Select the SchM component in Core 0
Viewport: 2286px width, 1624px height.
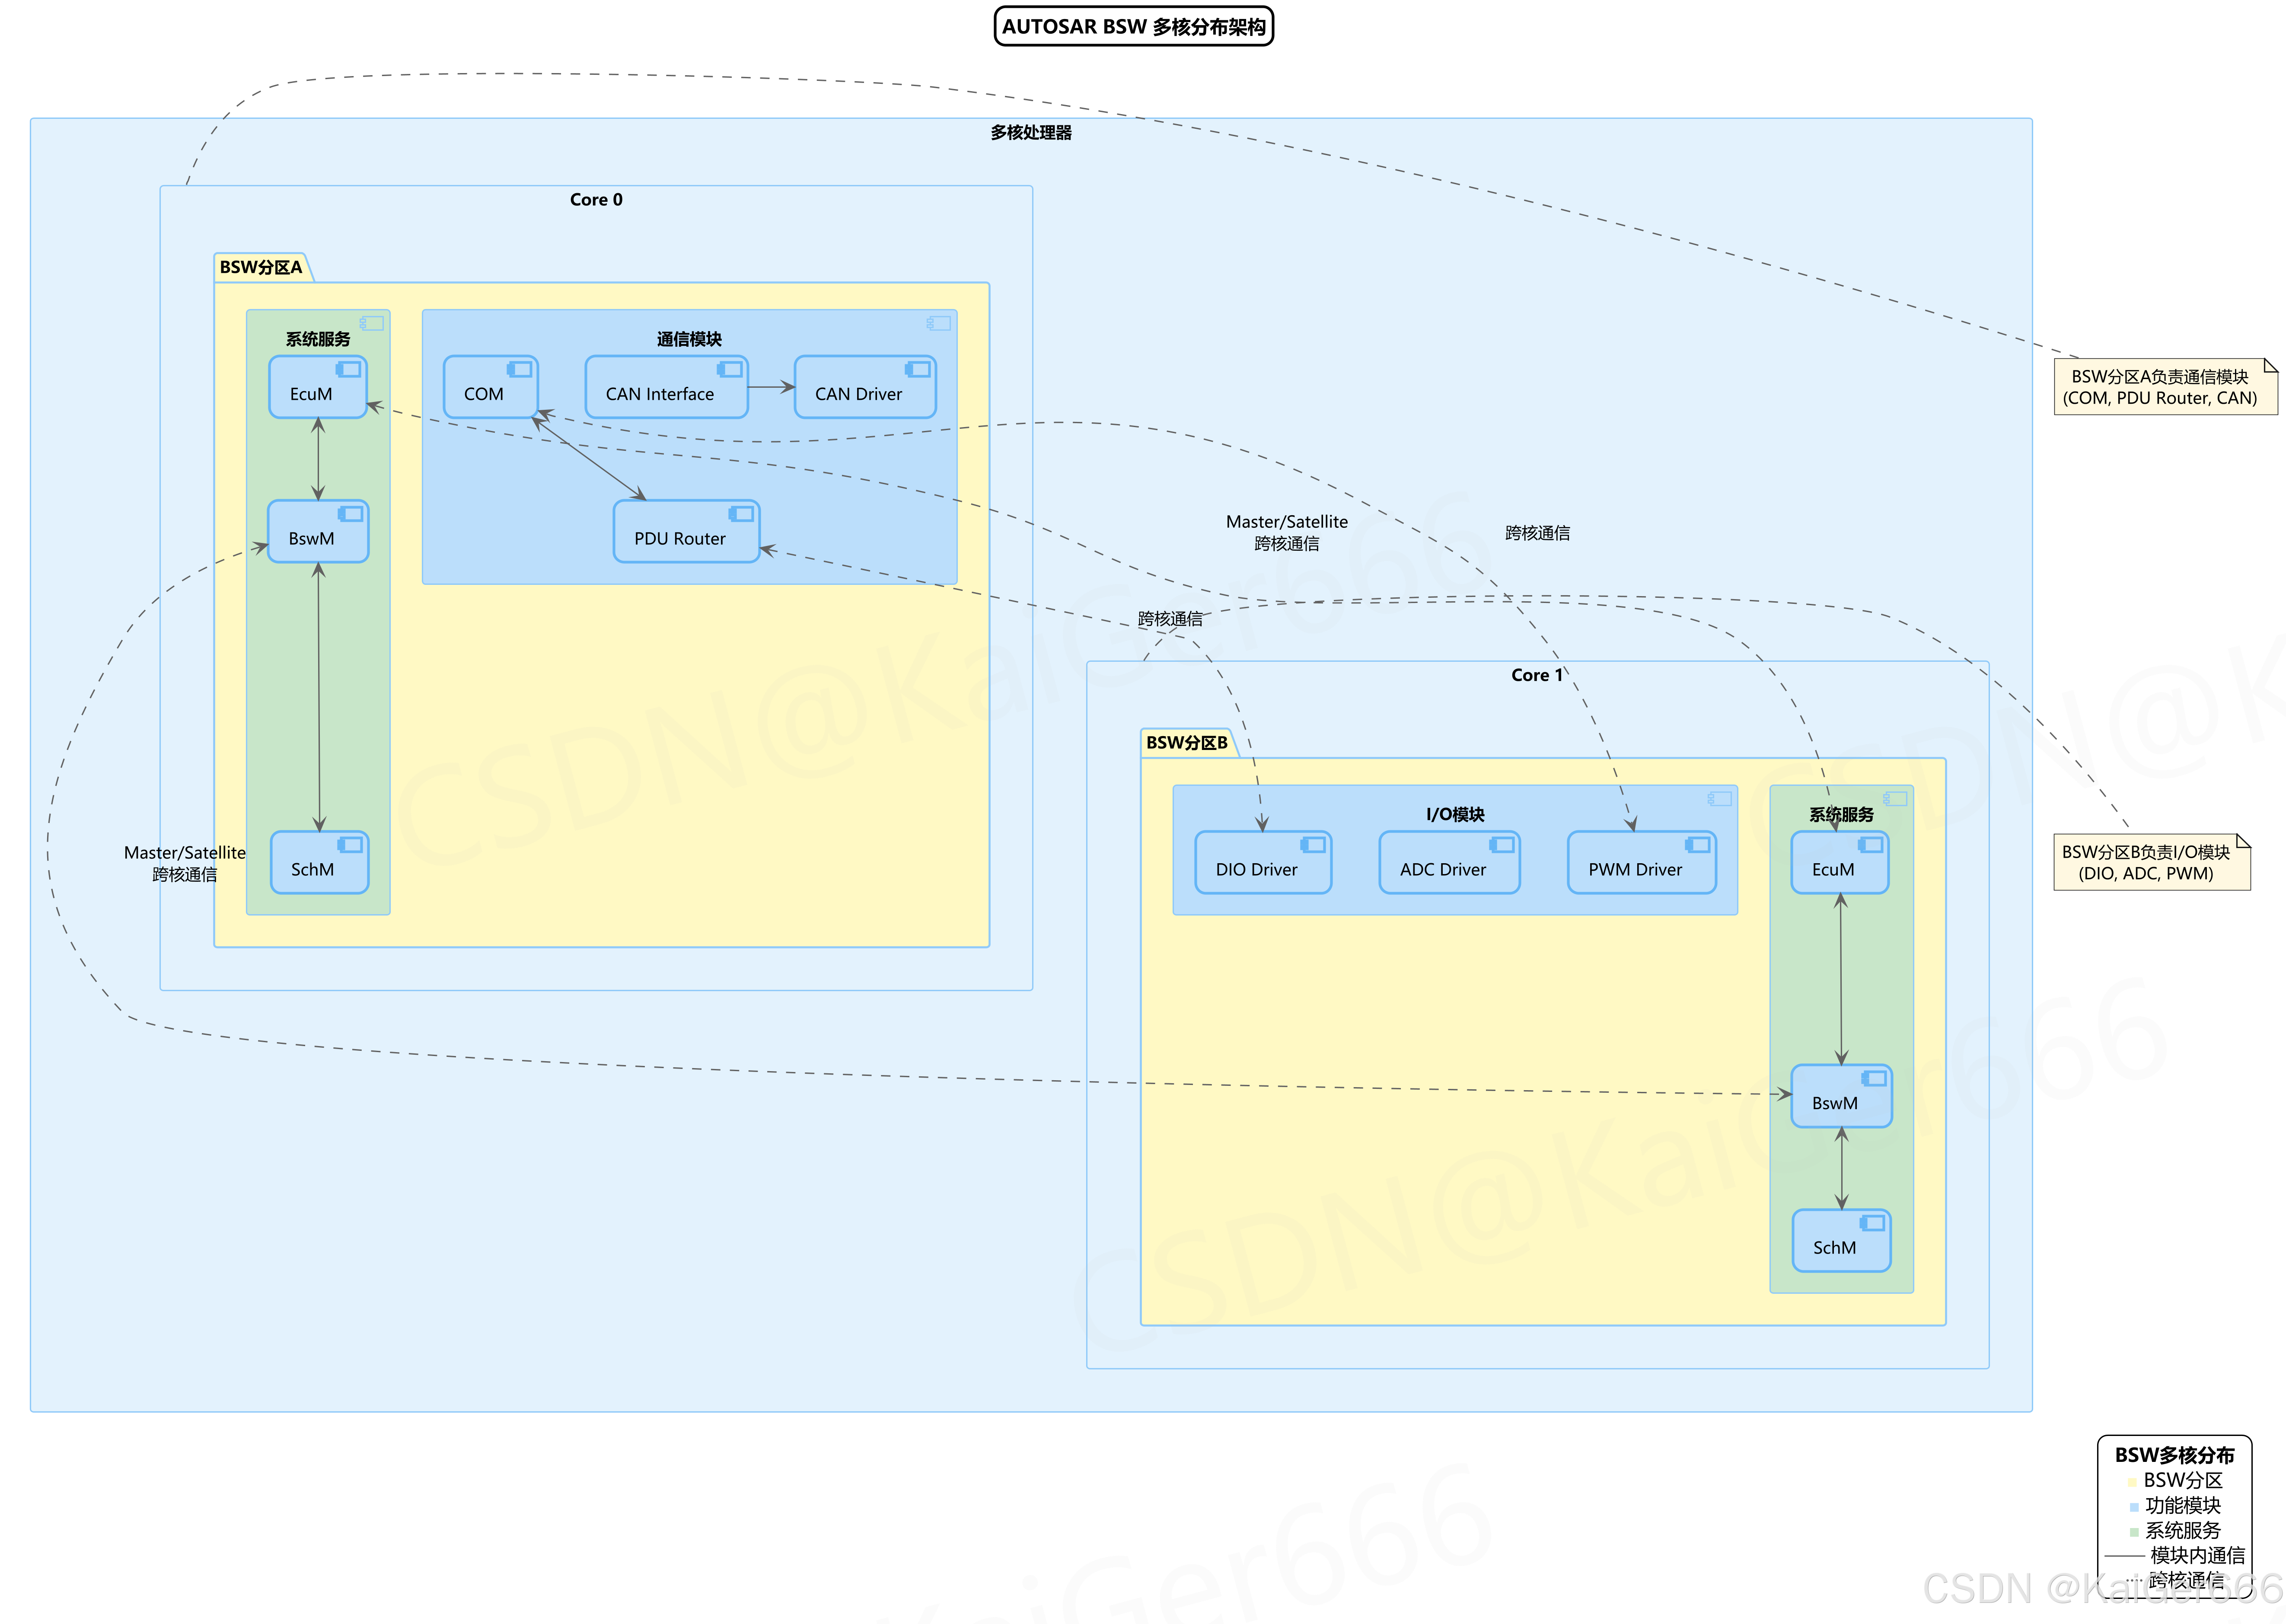pyautogui.click(x=319, y=862)
